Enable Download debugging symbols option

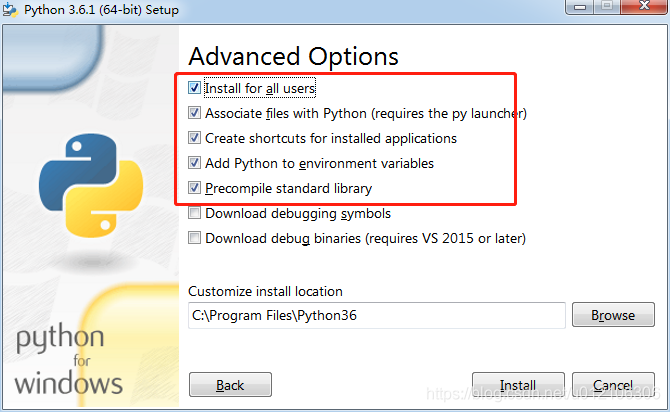(x=194, y=213)
